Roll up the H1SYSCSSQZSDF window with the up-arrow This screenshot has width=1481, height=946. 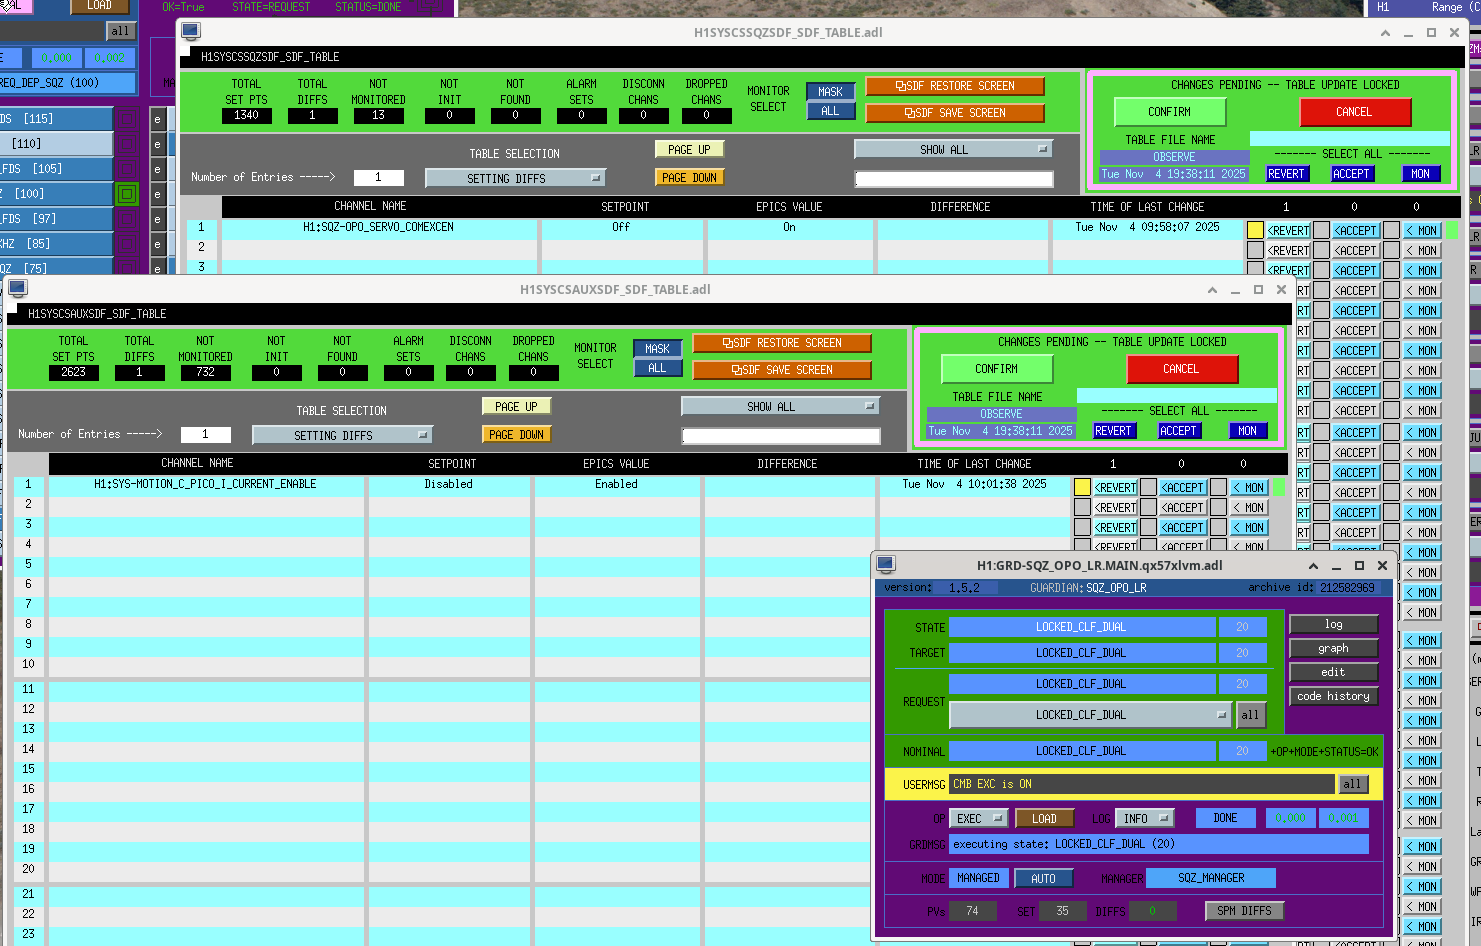point(1385,33)
